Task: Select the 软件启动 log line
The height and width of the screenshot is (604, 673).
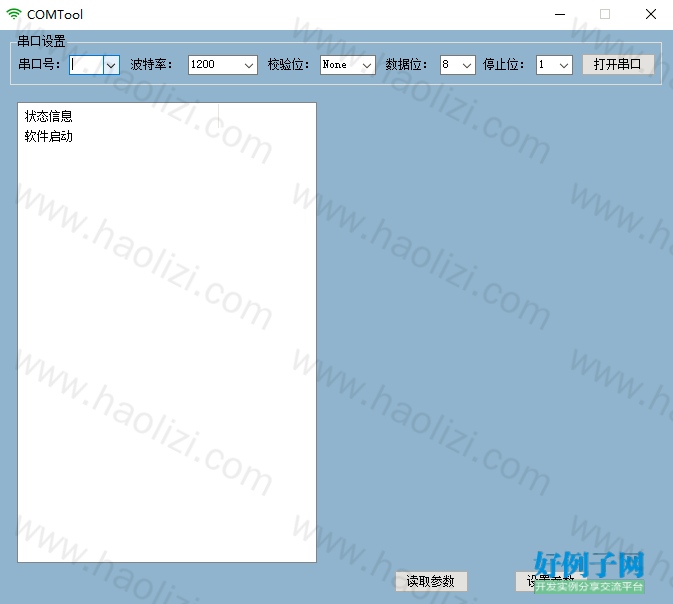Action: pyautogui.click(x=49, y=137)
